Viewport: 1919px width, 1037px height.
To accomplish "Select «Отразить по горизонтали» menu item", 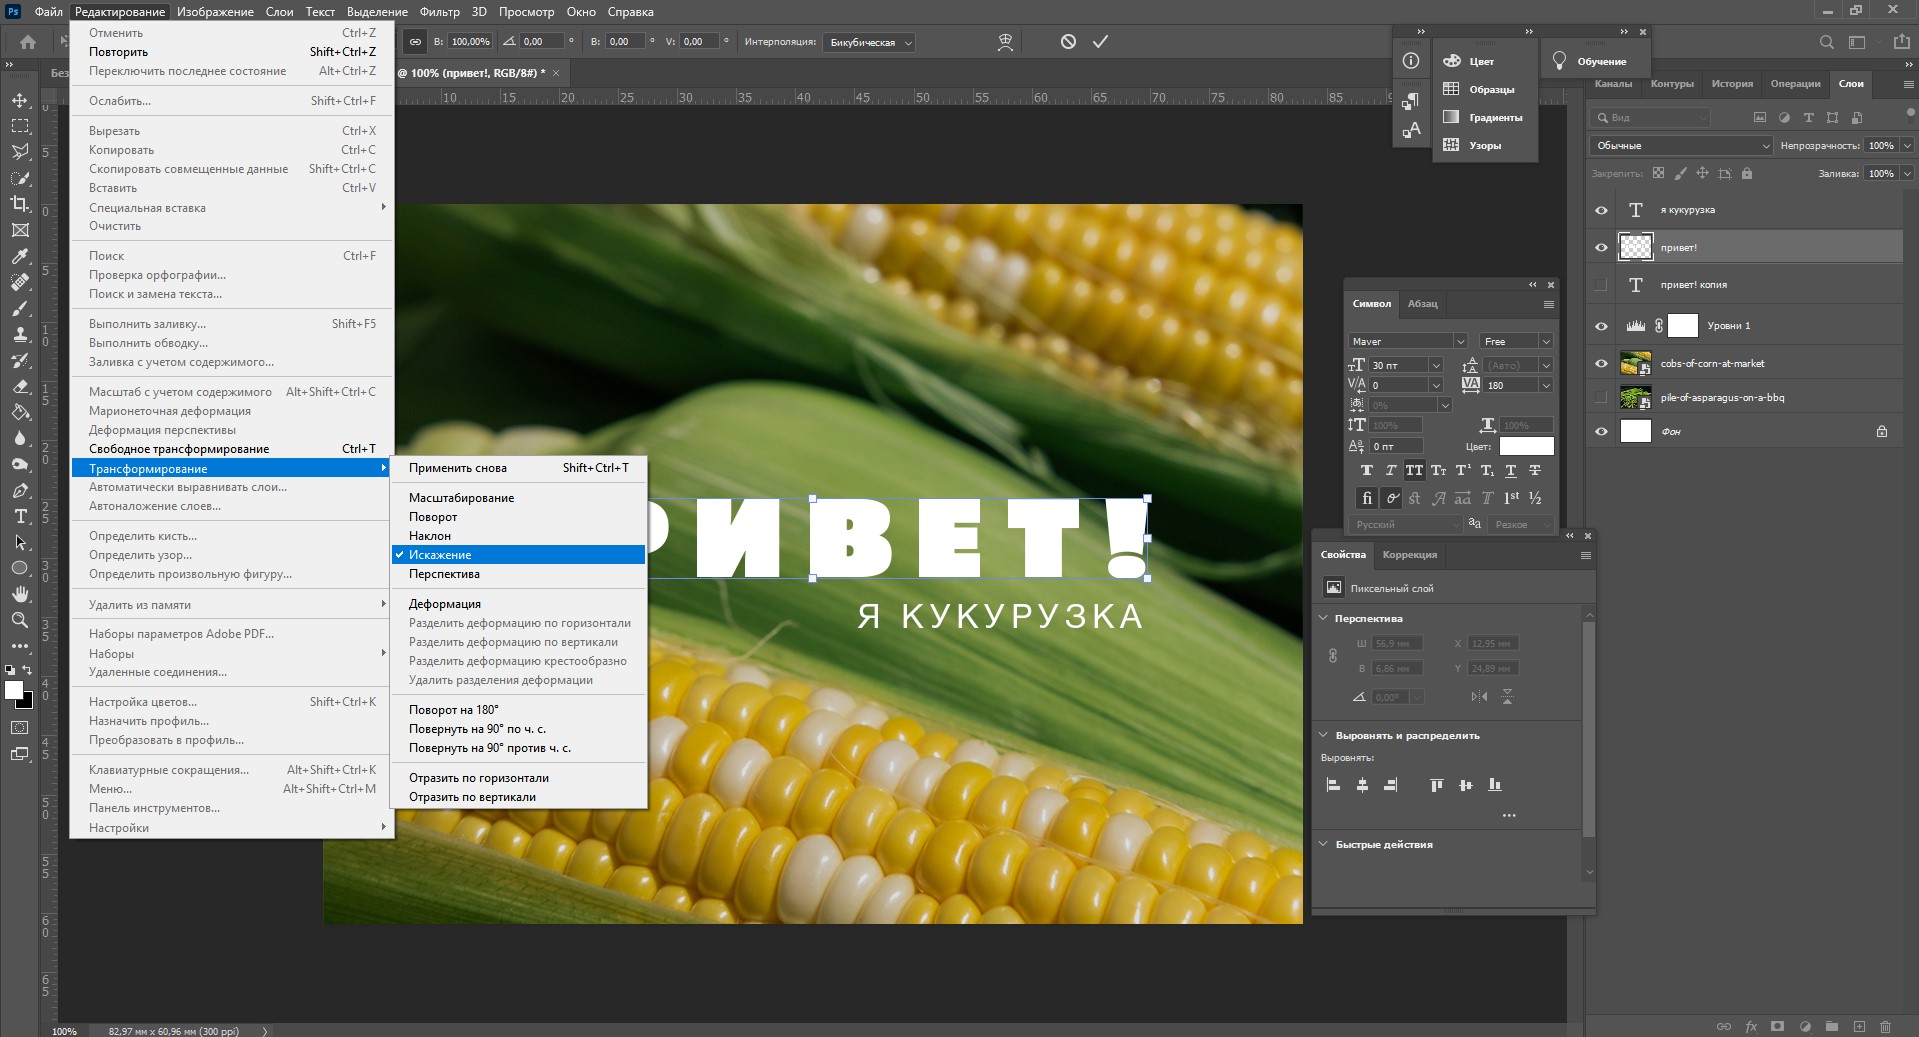I will [x=478, y=778].
